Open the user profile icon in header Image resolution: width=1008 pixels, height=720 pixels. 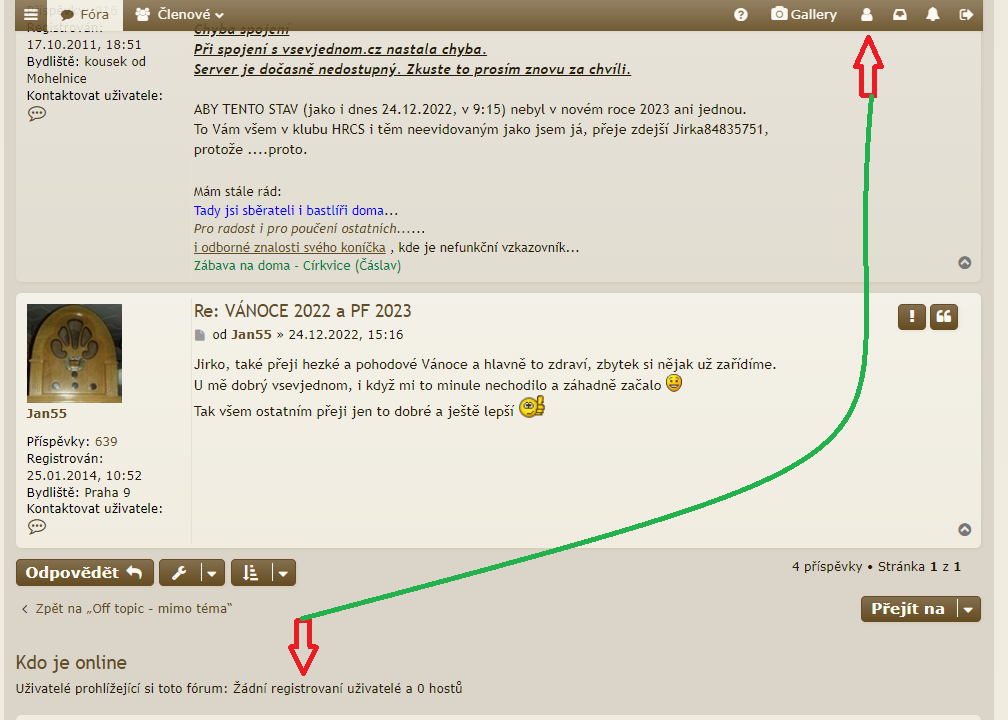point(867,15)
